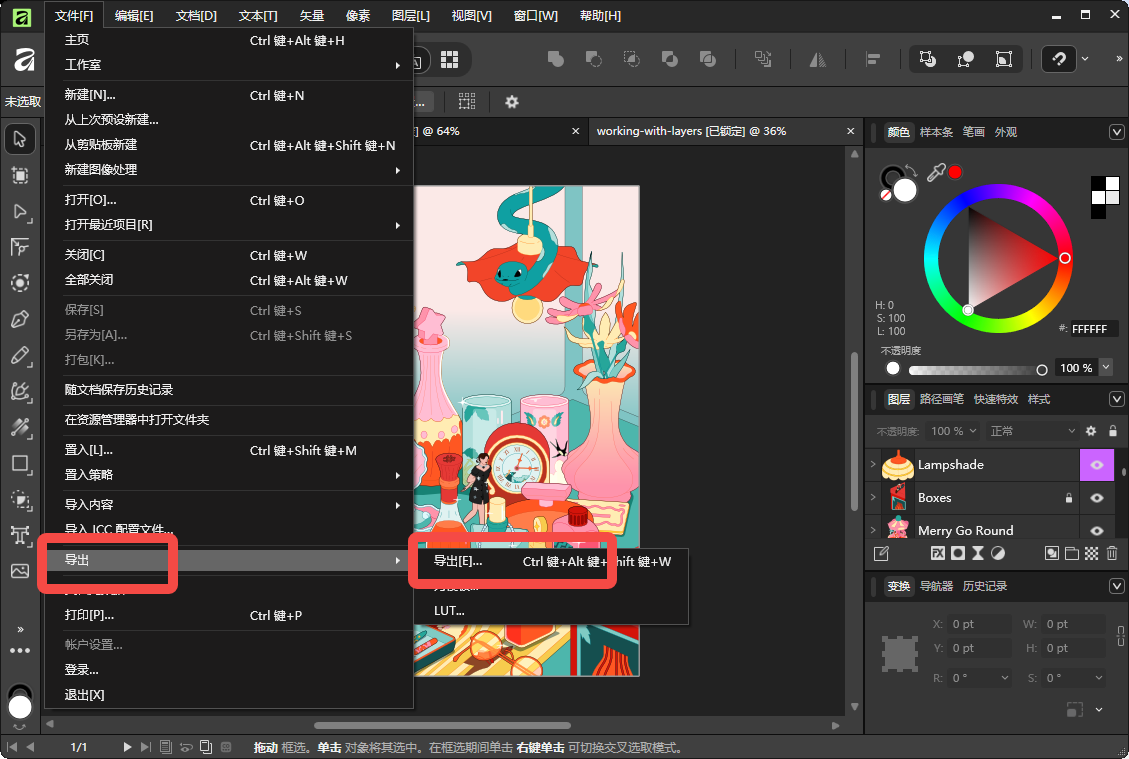Click the Intersect boolean operation icon
Viewport: 1129px width, 759px height.
pyautogui.click(x=631, y=59)
